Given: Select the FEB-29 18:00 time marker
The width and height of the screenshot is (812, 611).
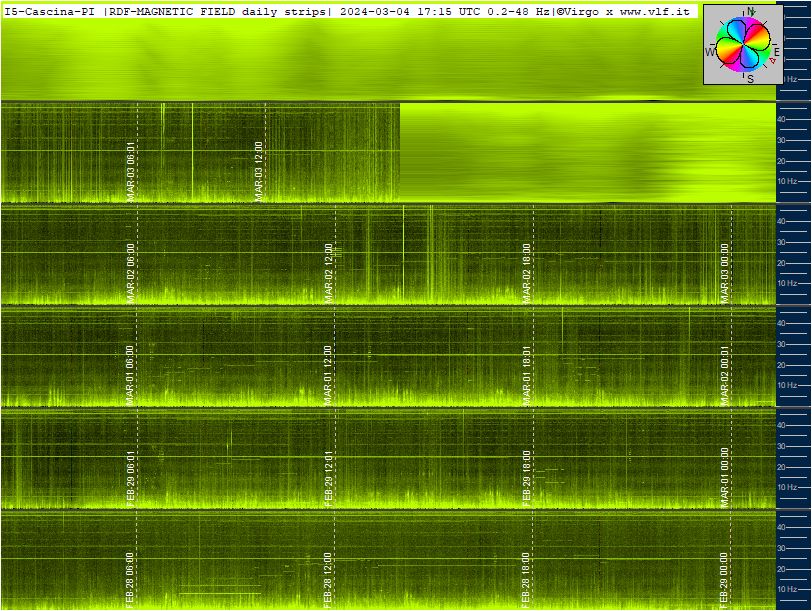Looking at the screenshot, I should click(x=527, y=478).
